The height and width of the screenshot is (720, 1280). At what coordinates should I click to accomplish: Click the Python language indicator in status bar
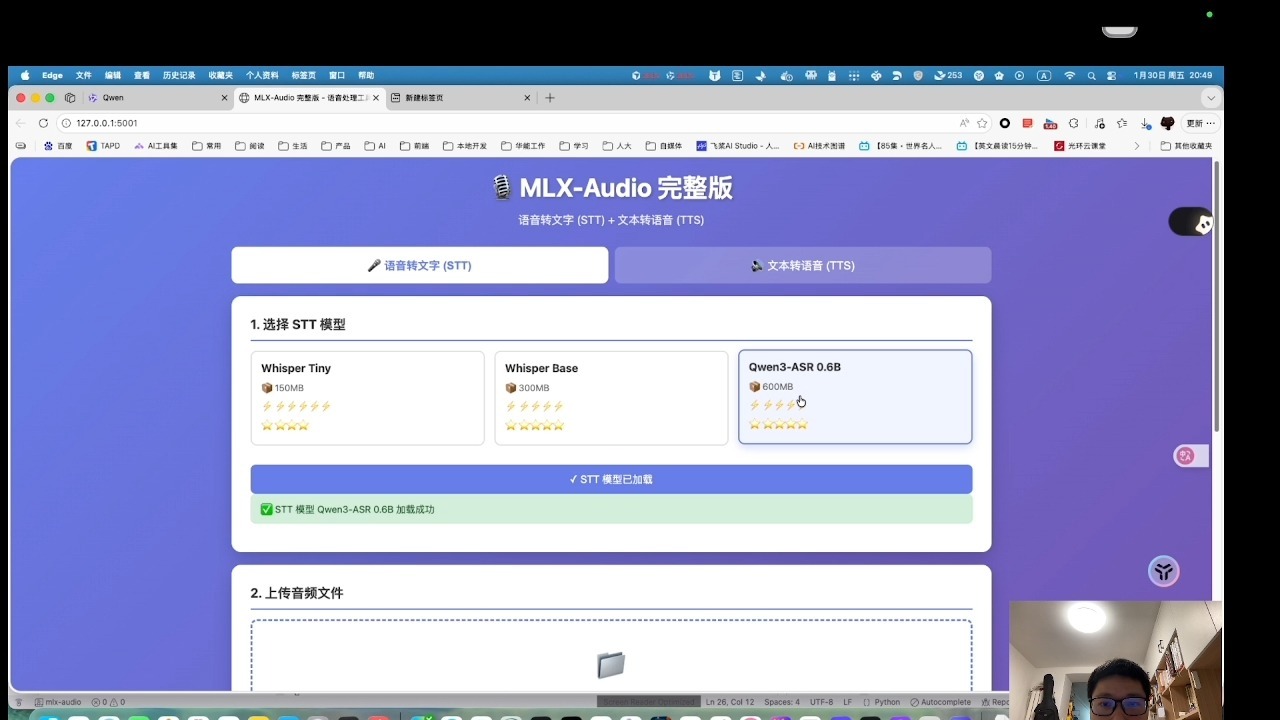(x=887, y=702)
